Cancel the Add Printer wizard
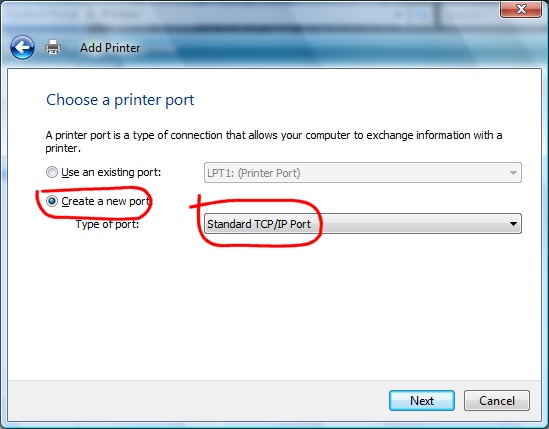Image resolution: width=549 pixels, height=429 pixels. coord(497,401)
